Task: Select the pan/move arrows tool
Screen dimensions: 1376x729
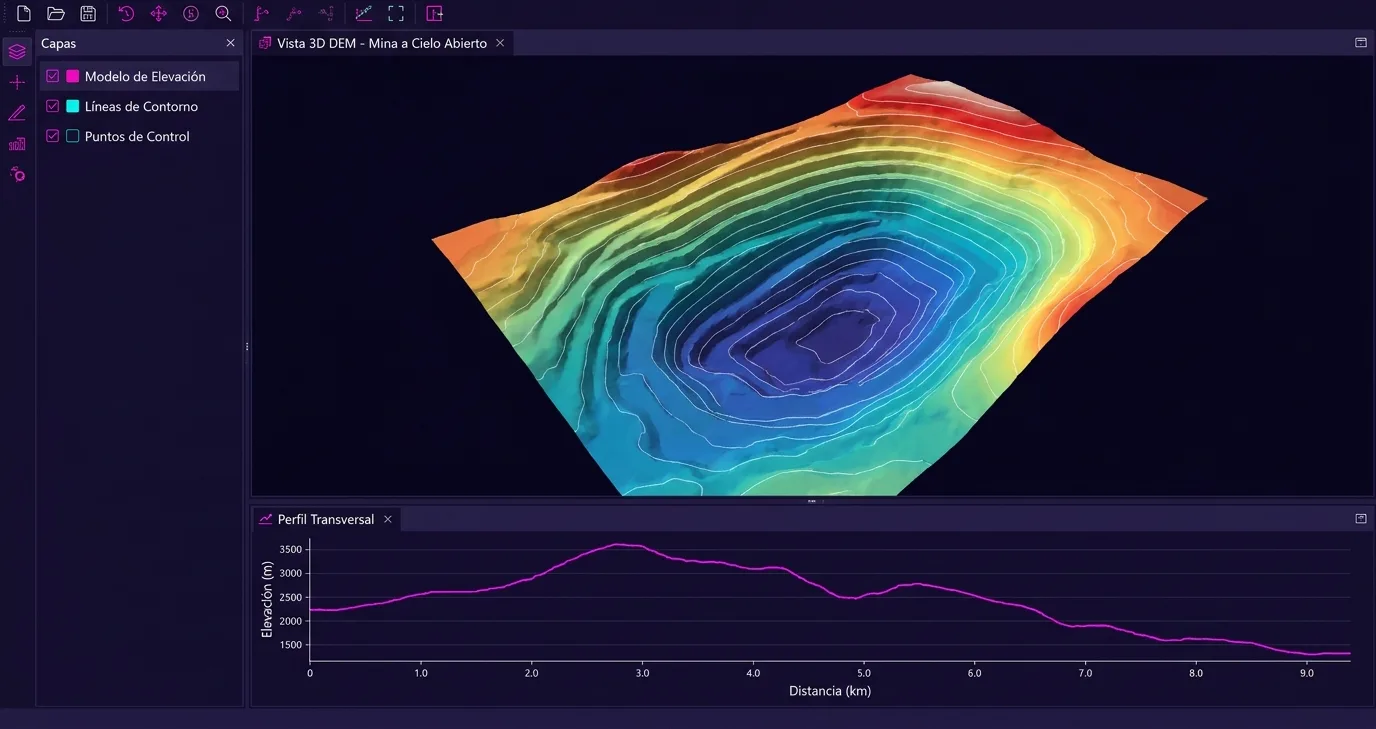Action: (158, 14)
